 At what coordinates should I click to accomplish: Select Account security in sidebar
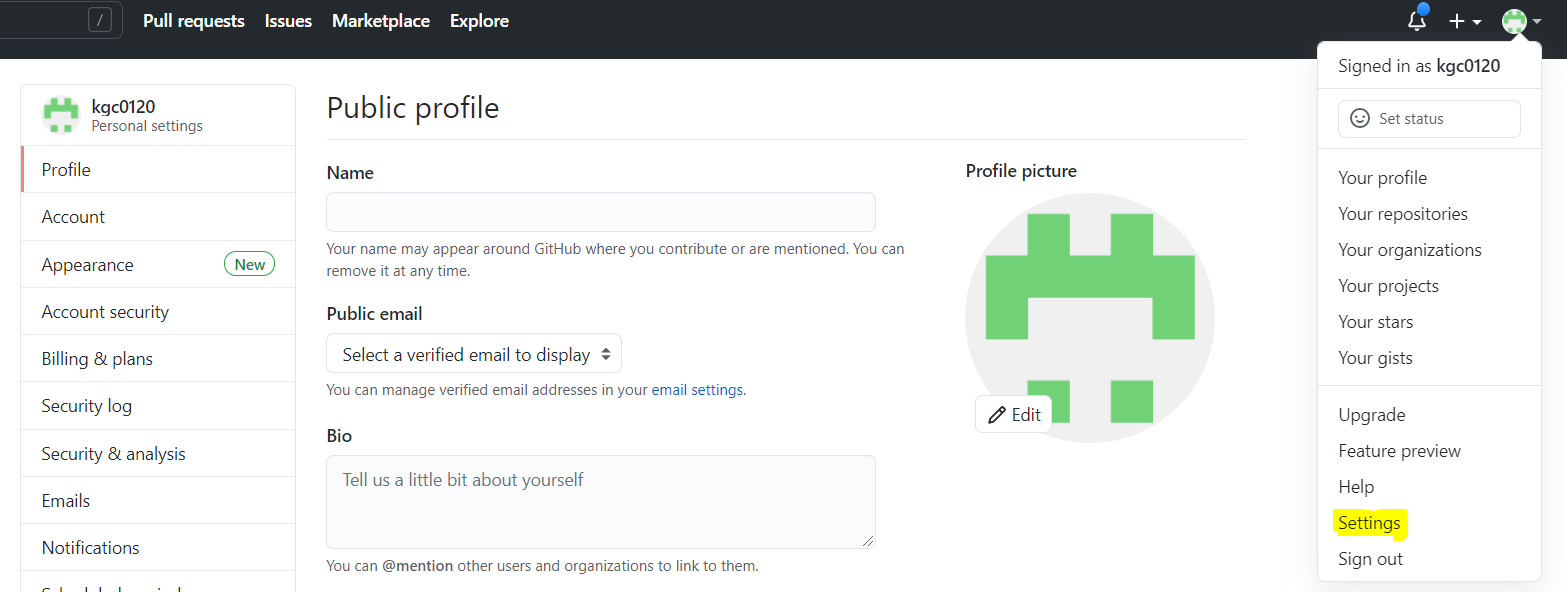(158, 311)
